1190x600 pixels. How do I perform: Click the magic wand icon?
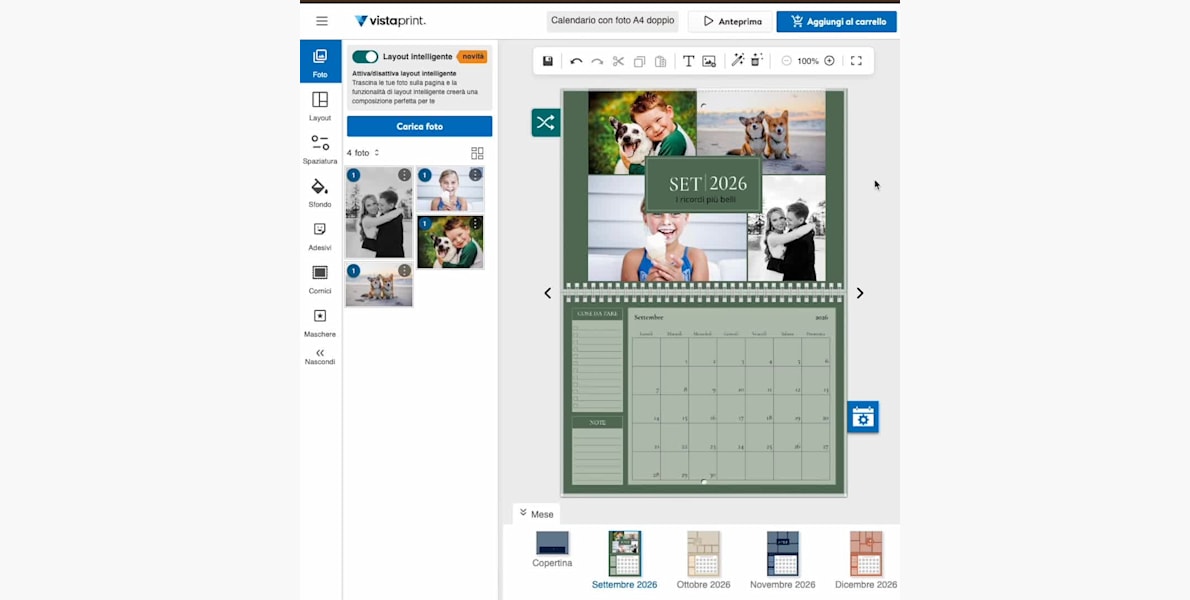click(x=738, y=61)
